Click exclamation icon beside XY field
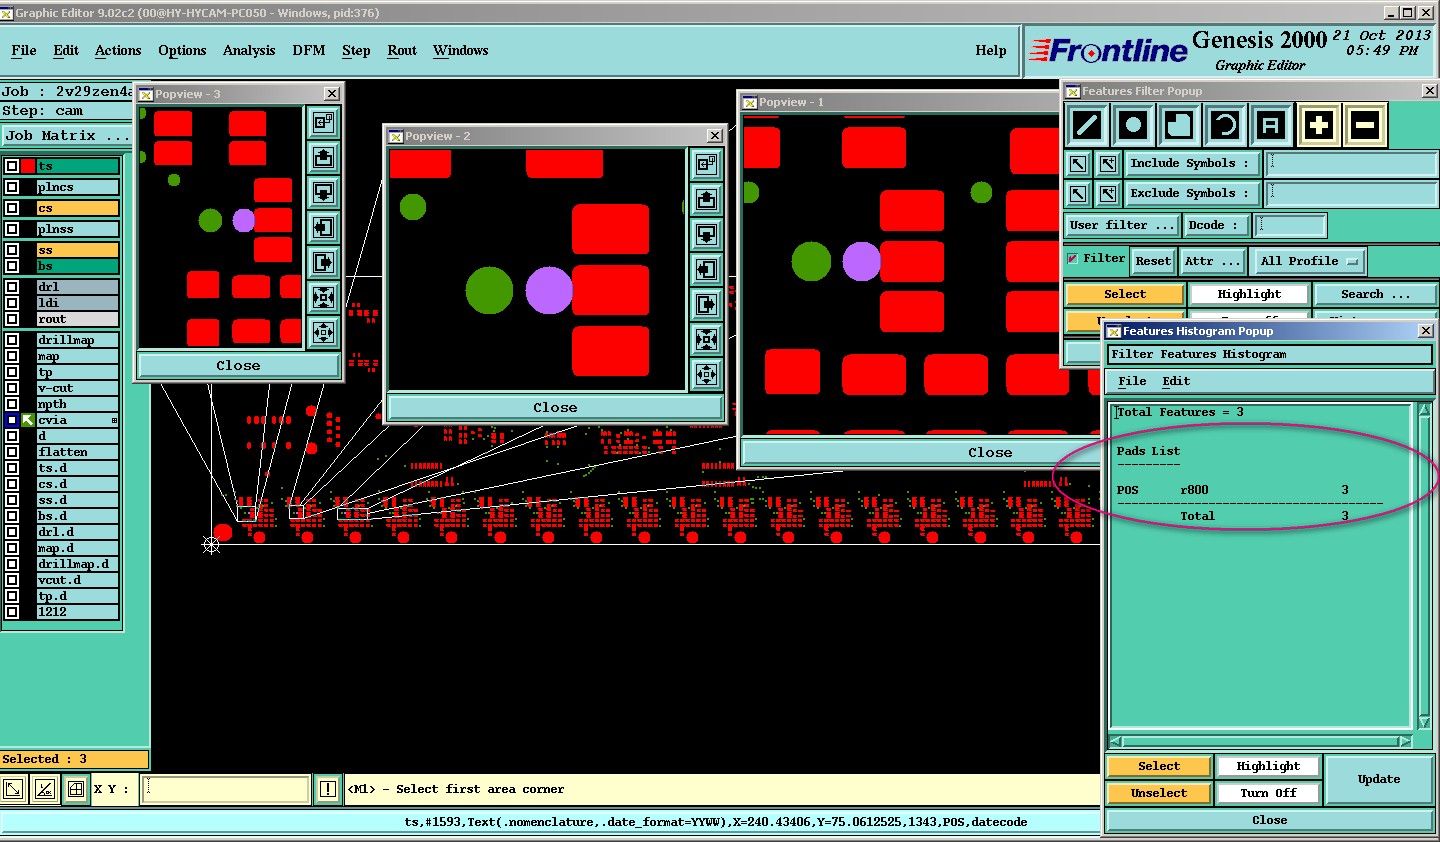The height and width of the screenshot is (842, 1440). (327, 789)
